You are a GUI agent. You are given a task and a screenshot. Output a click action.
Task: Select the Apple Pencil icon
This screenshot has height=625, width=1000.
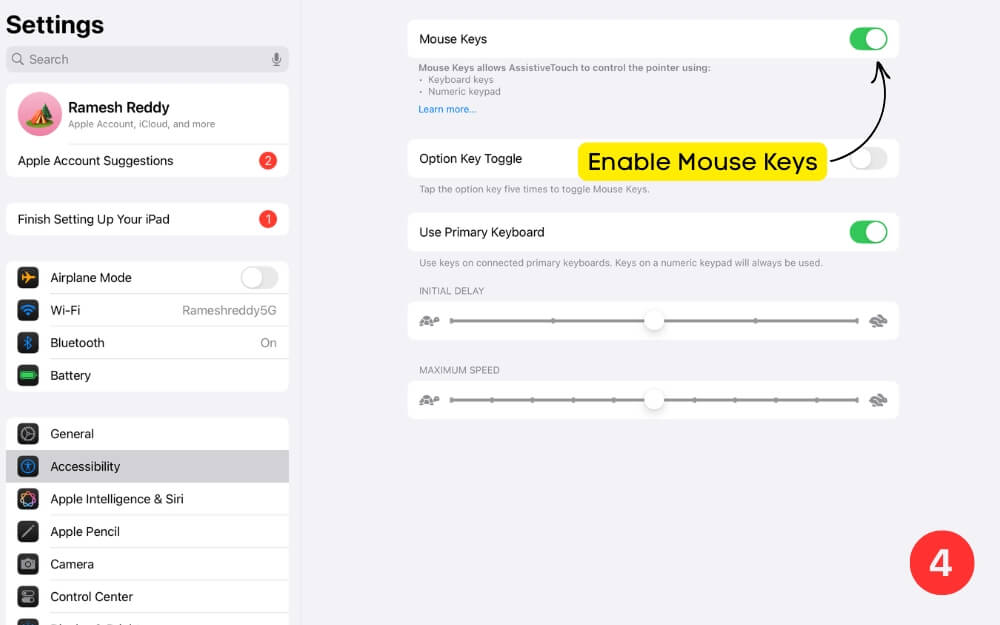pos(31,531)
